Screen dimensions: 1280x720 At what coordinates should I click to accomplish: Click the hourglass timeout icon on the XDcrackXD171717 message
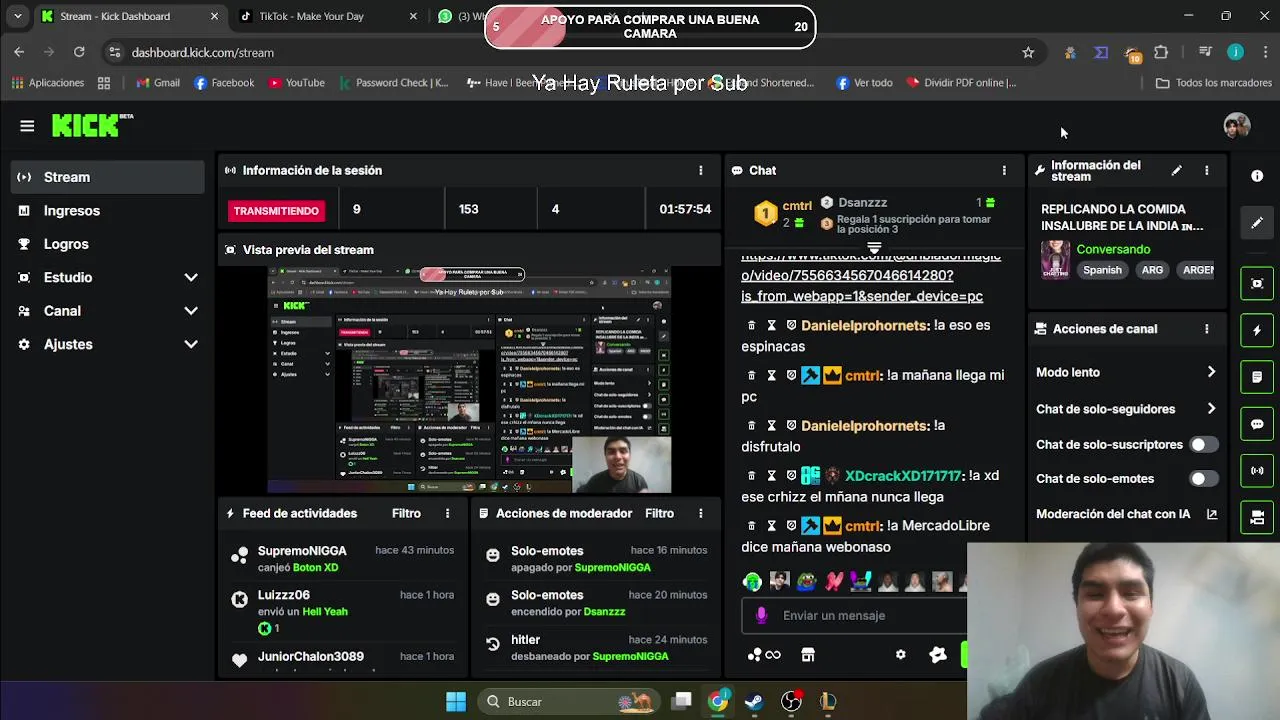(x=772, y=476)
